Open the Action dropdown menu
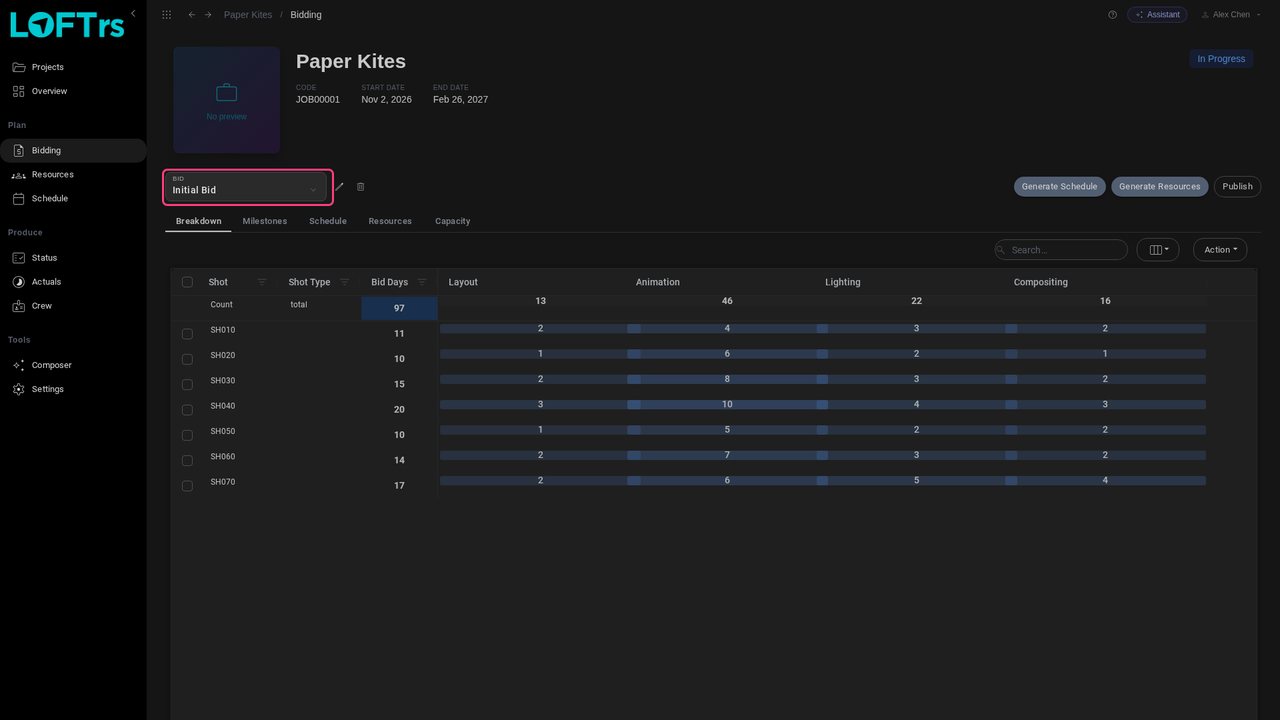 (x=1220, y=250)
